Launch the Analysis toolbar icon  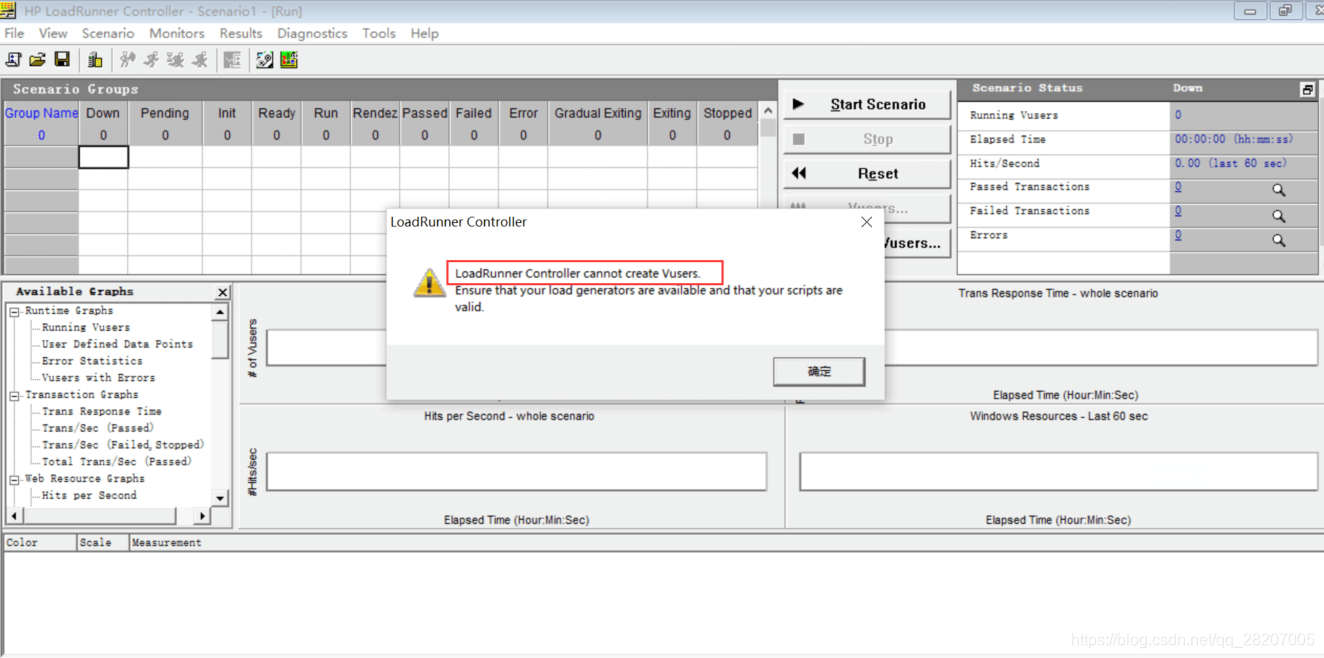pos(289,59)
